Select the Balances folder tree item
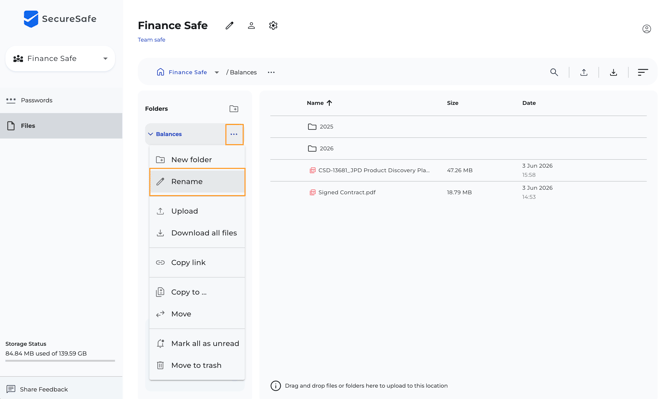 pyautogui.click(x=169, y=134)
